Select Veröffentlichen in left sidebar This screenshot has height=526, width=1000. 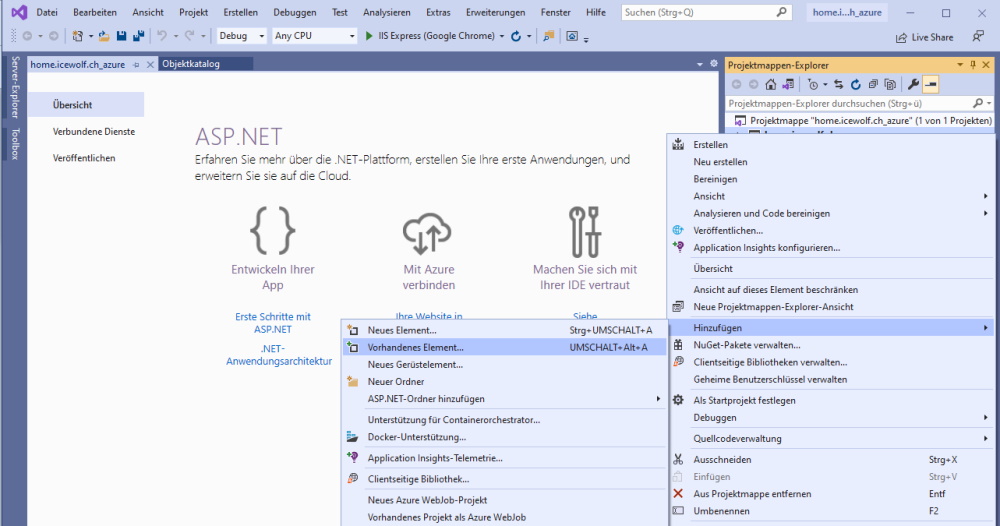(x=84, y=158)
